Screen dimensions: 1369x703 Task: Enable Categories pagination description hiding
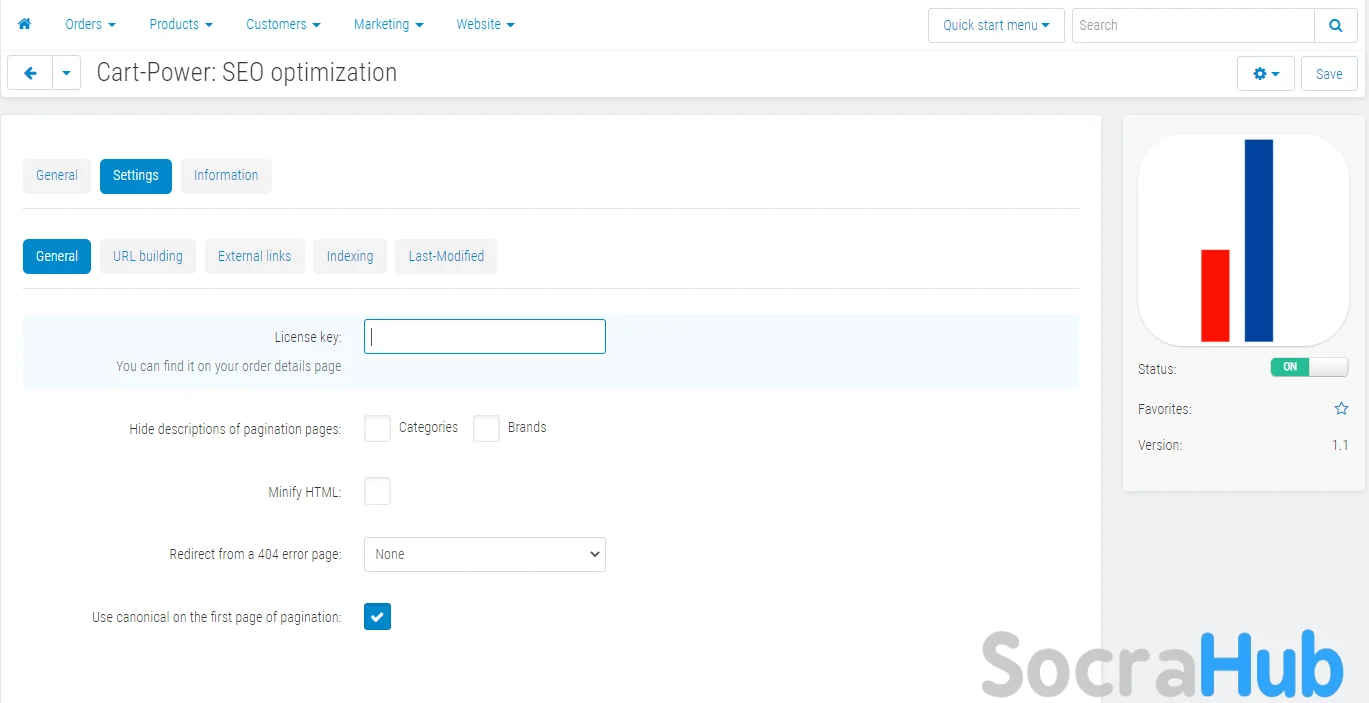(377, 428)
